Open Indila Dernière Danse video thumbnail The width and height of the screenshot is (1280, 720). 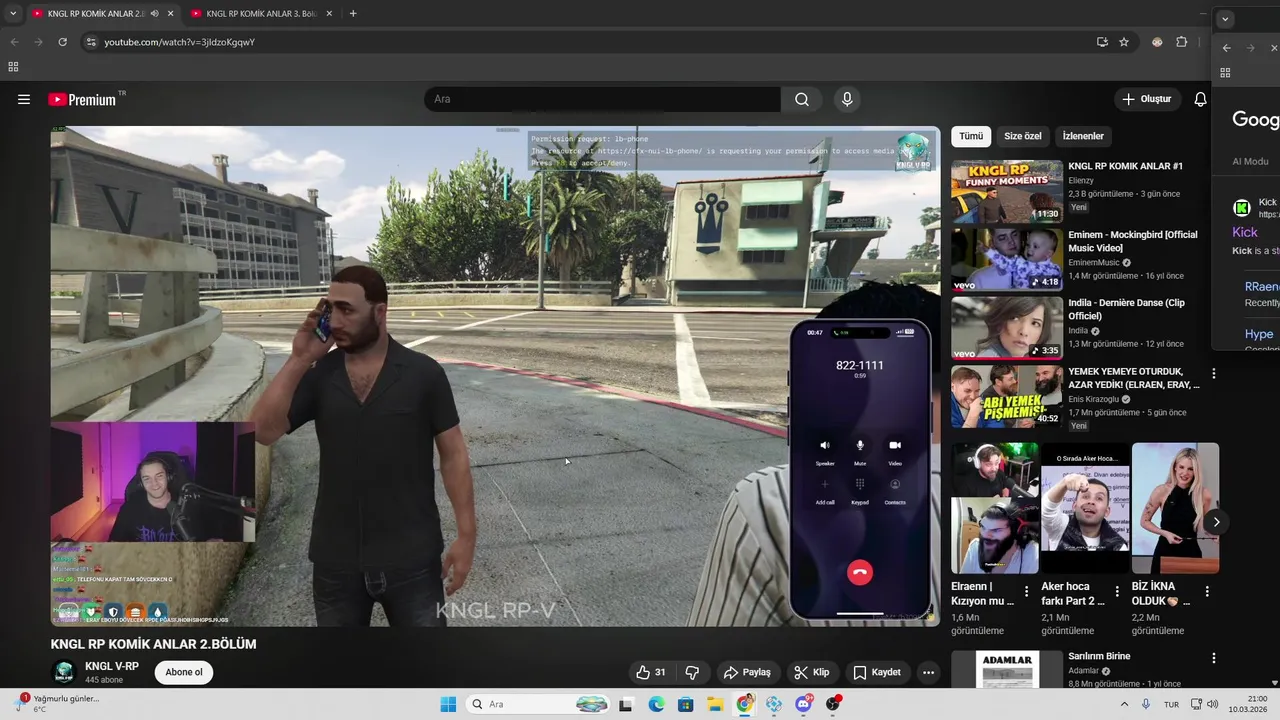[x=1007, y=328]
